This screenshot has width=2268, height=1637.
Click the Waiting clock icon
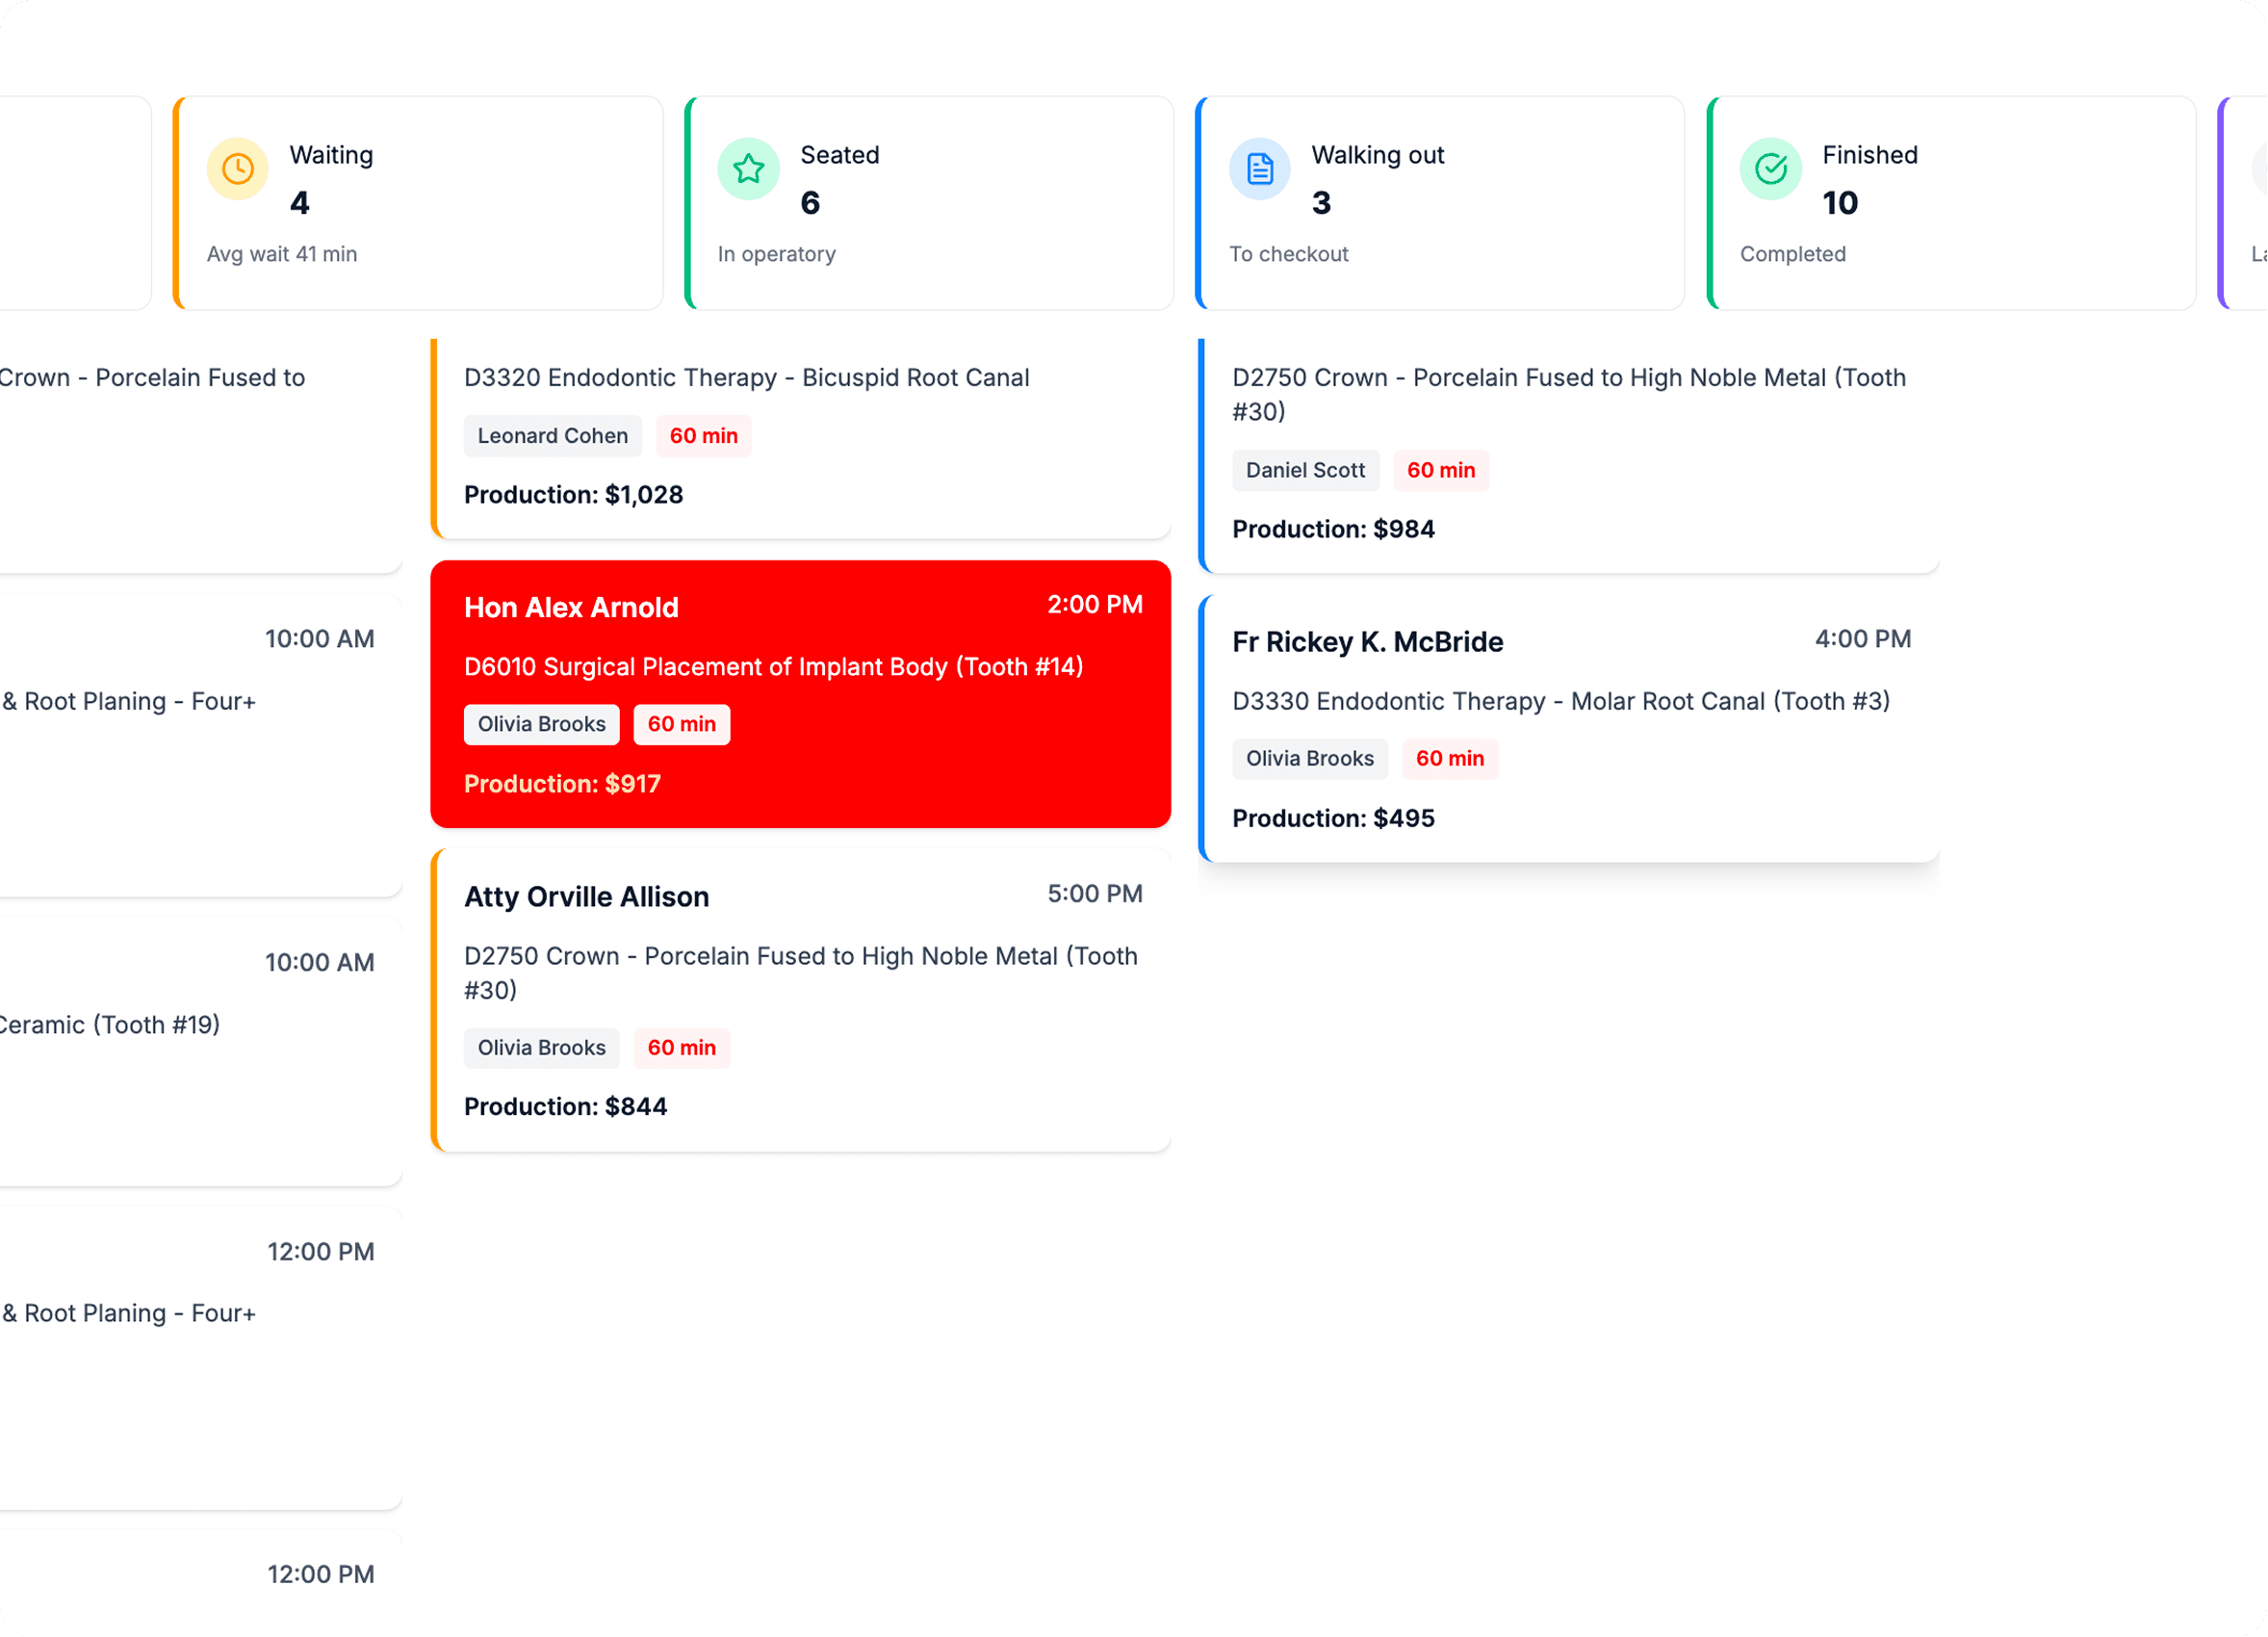237,169
